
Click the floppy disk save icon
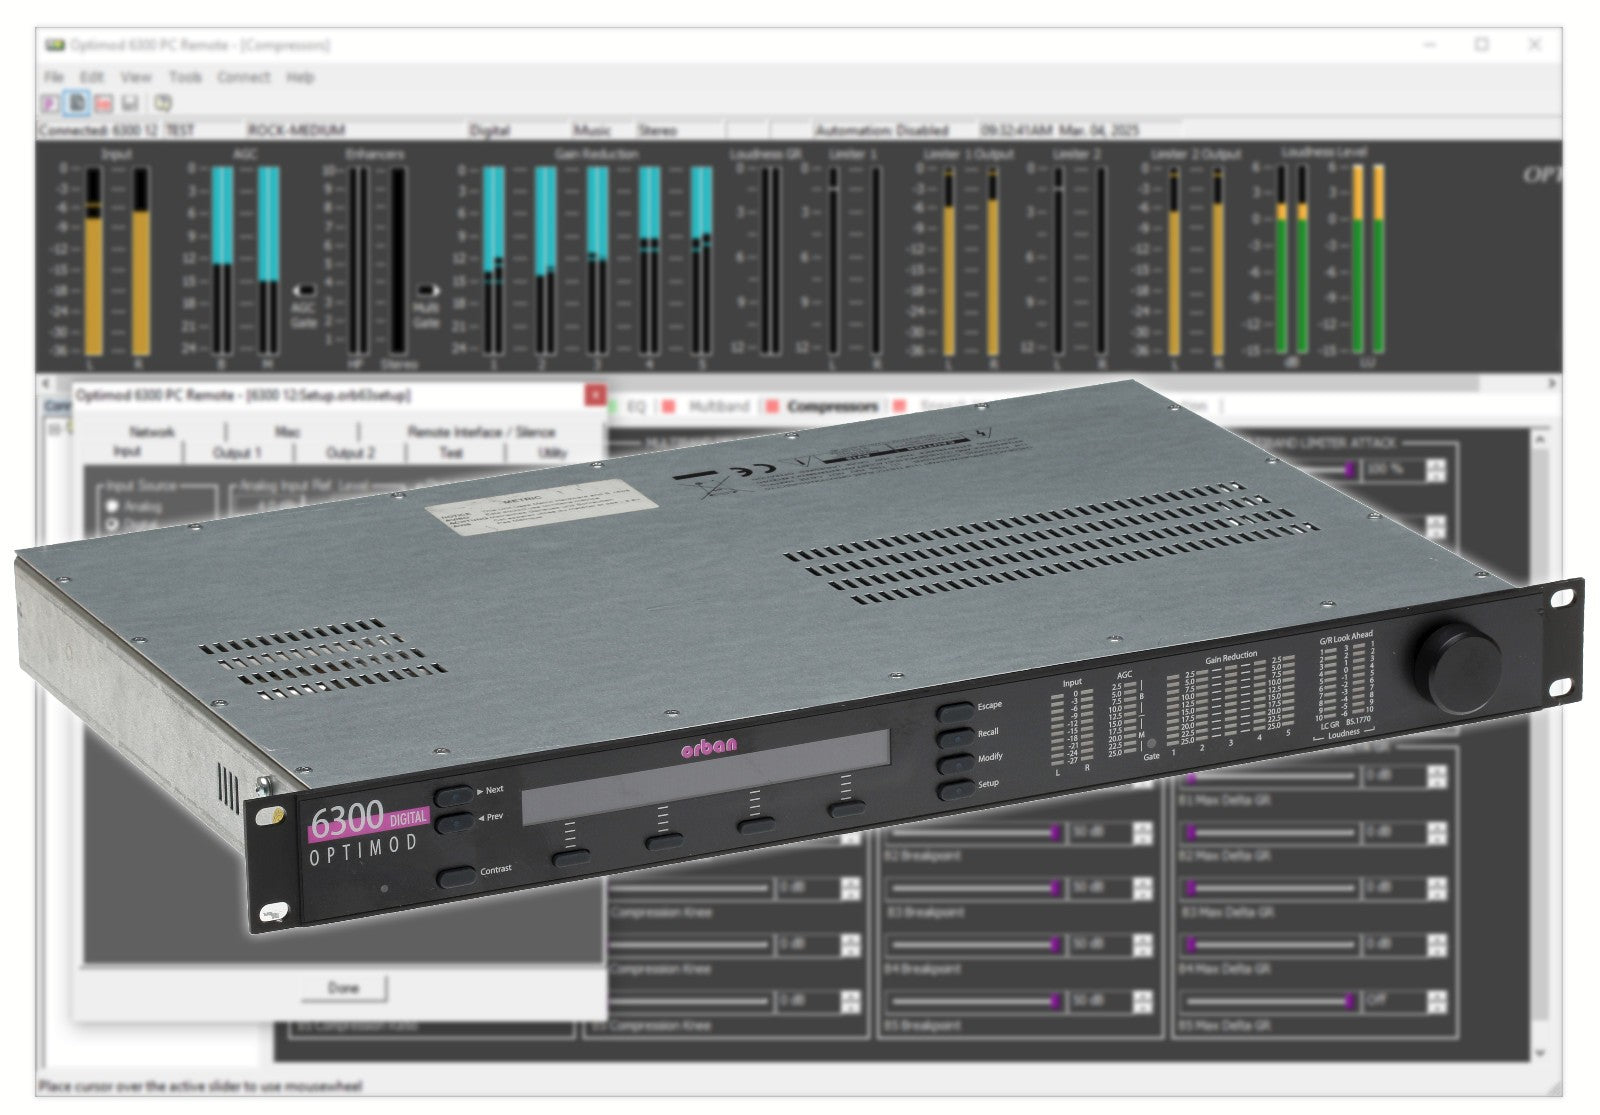(x=129, y=103)
